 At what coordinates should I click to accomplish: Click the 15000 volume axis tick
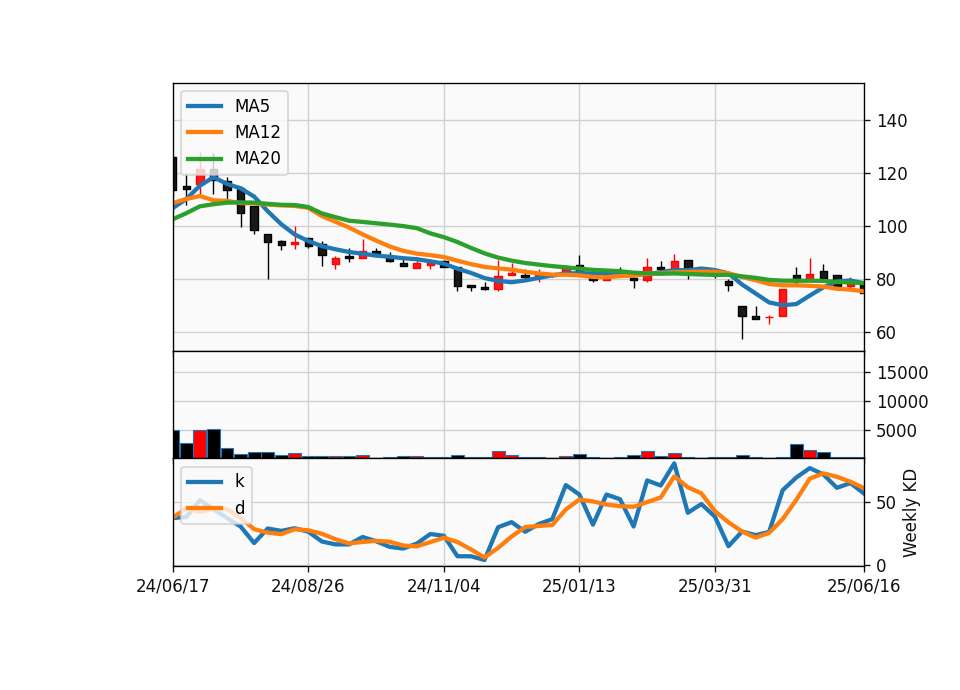pyautogui.click(x=902, y=373)
